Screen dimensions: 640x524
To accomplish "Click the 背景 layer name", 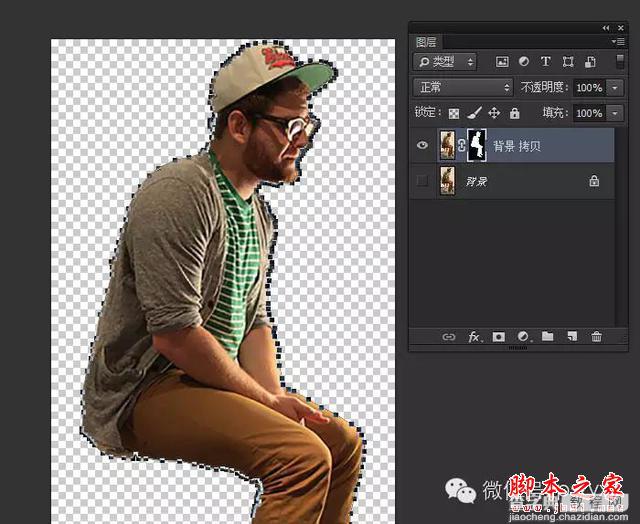I will tap(477, 181).
